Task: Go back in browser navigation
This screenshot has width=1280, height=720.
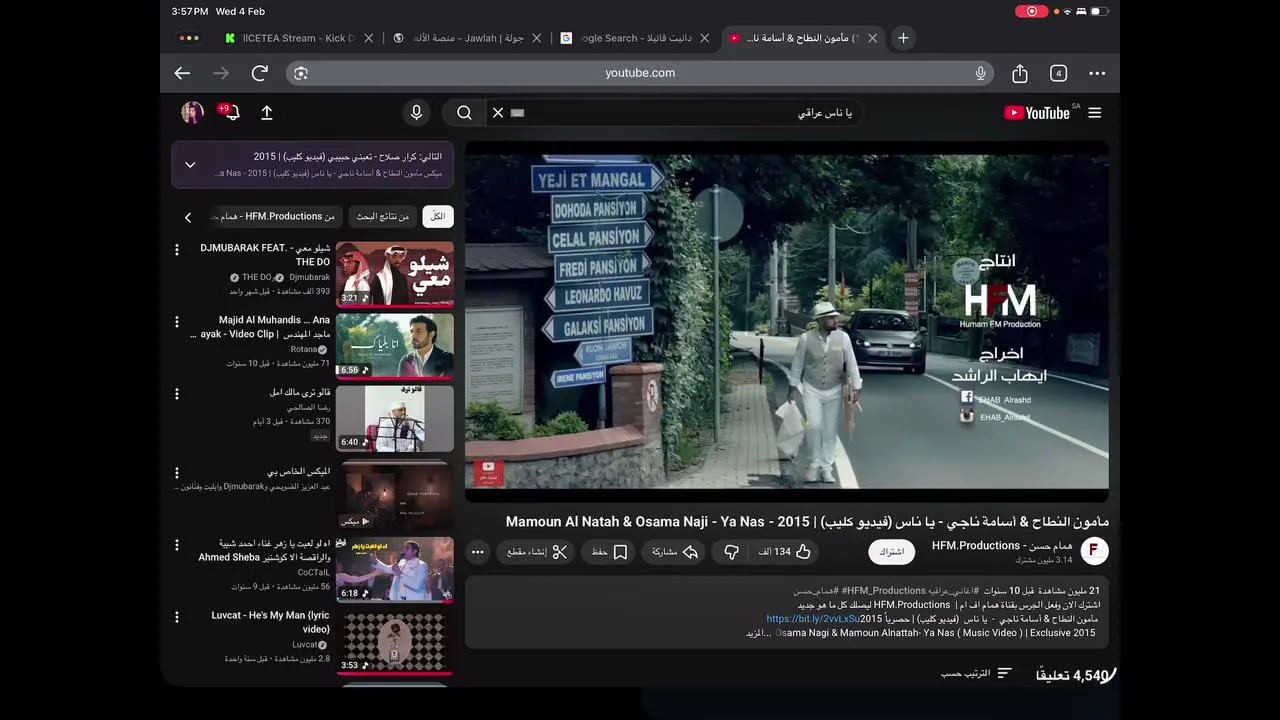Action: (182, 73)
